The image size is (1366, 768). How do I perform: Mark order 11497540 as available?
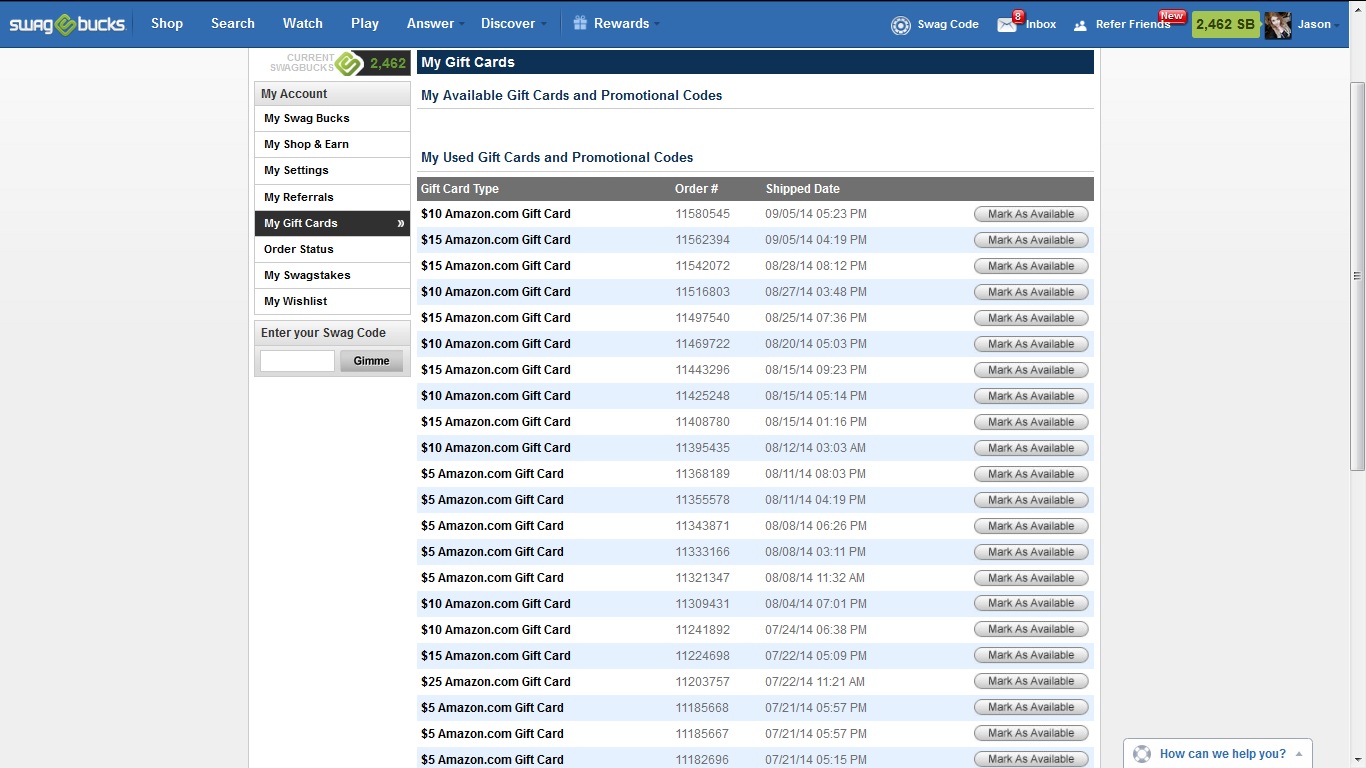(1031, 318)
